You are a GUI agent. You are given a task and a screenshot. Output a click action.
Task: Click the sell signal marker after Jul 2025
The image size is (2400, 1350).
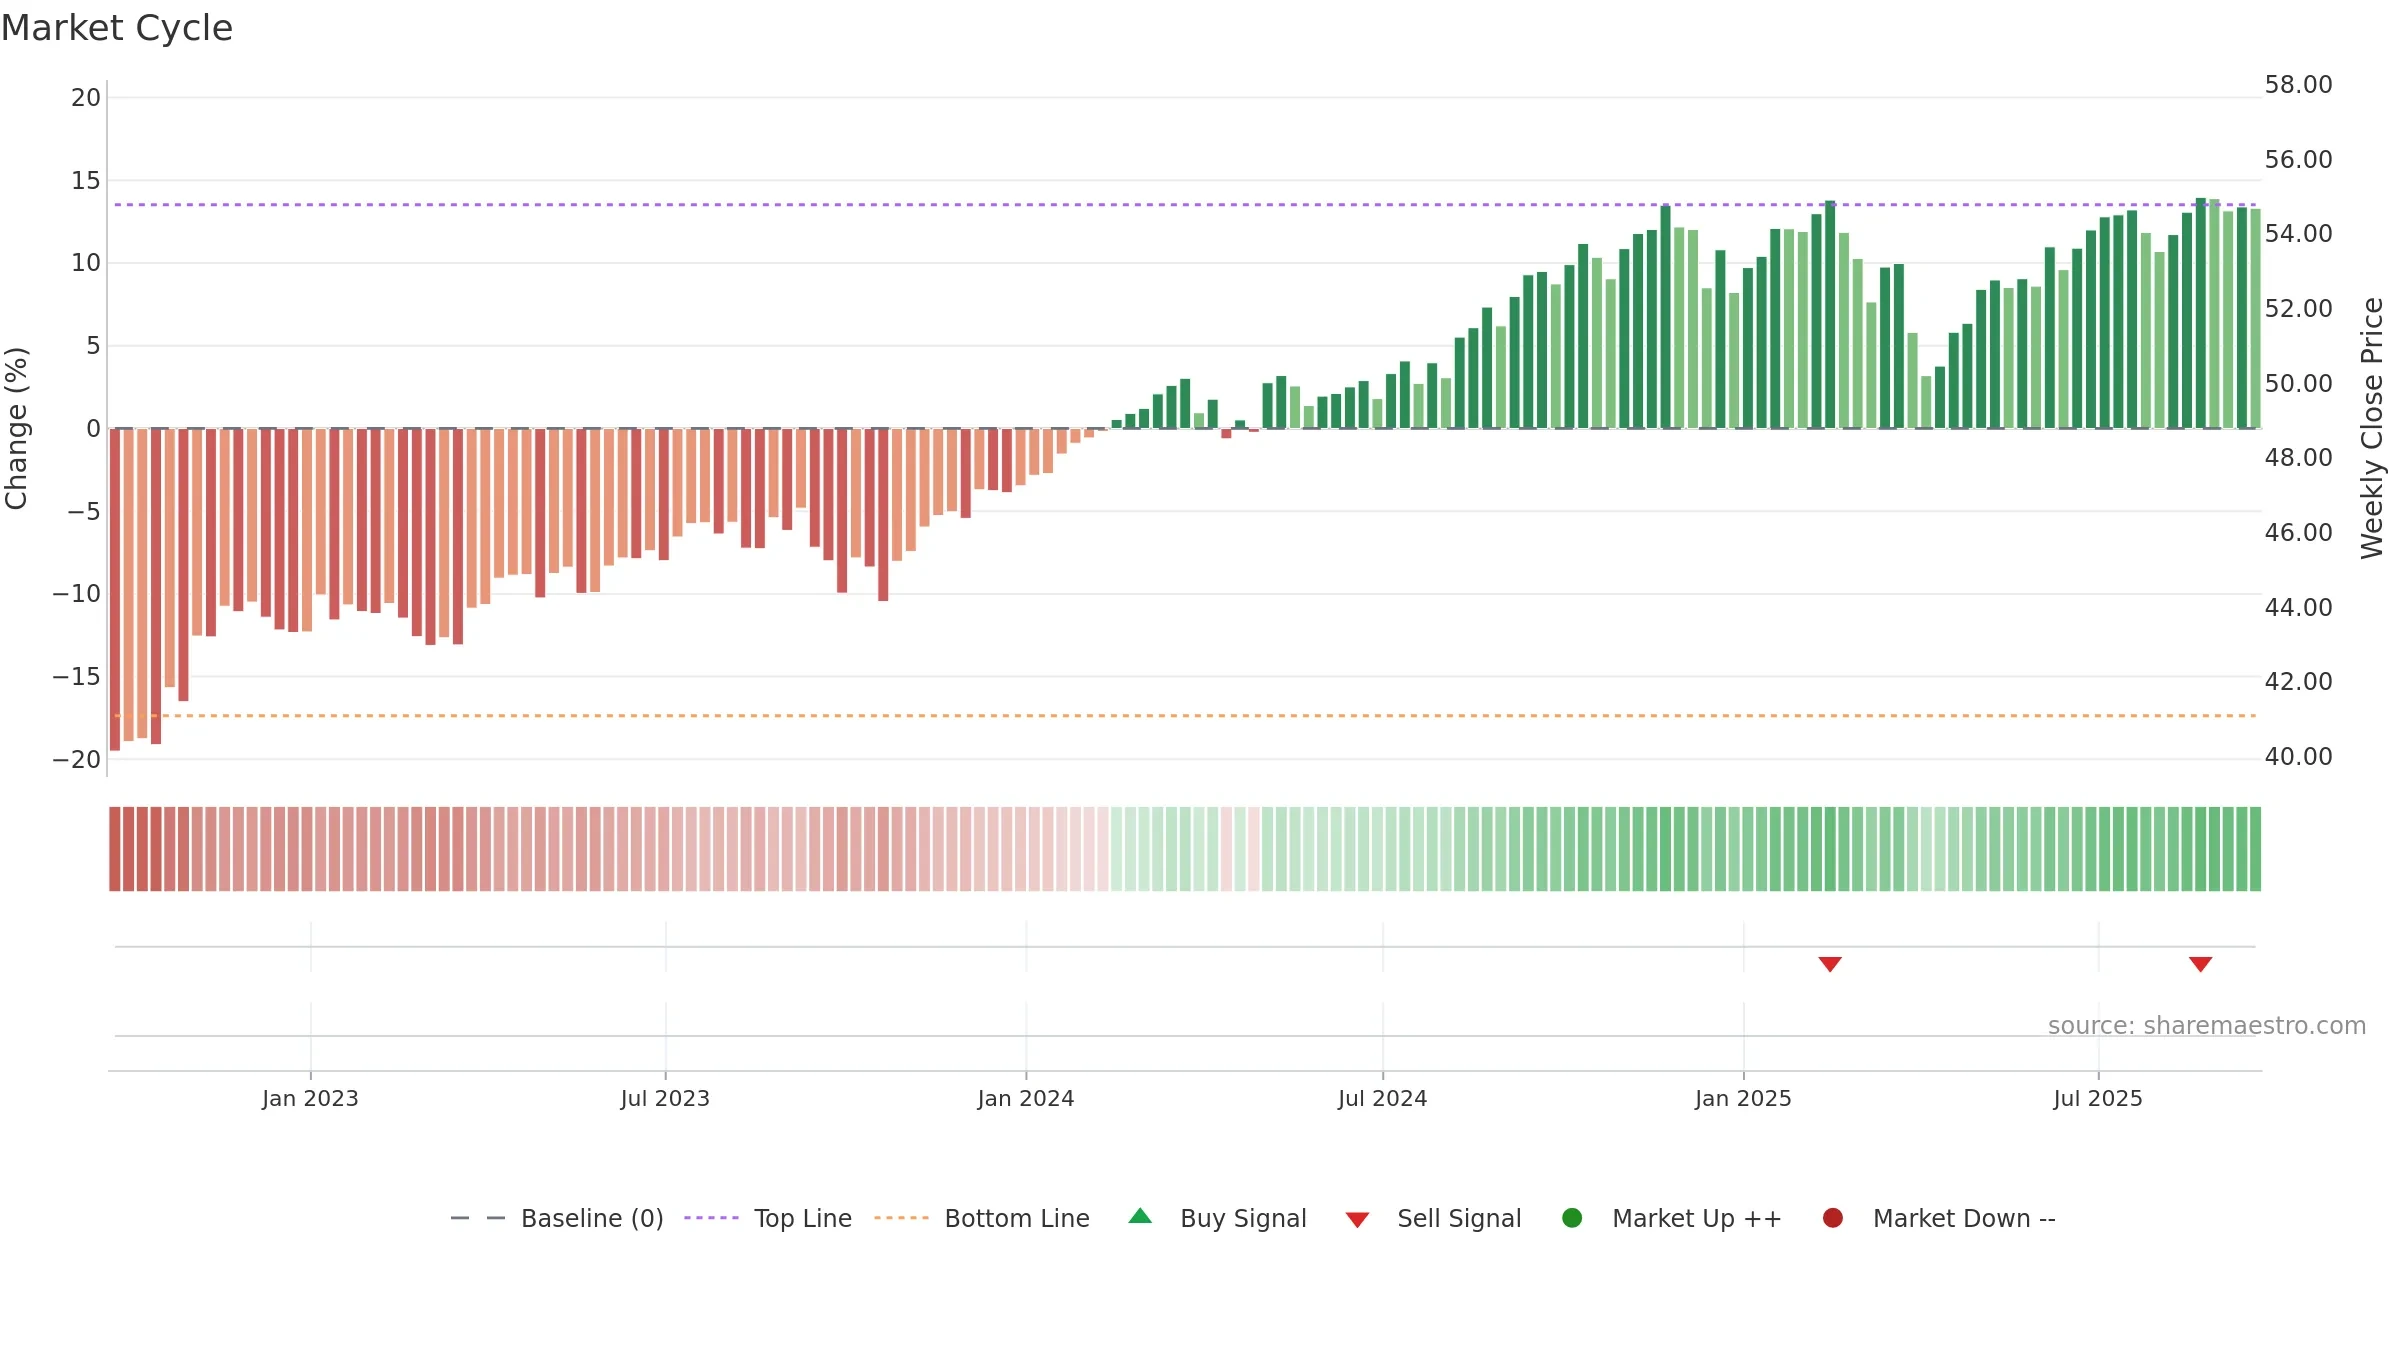click(2200, 964)
